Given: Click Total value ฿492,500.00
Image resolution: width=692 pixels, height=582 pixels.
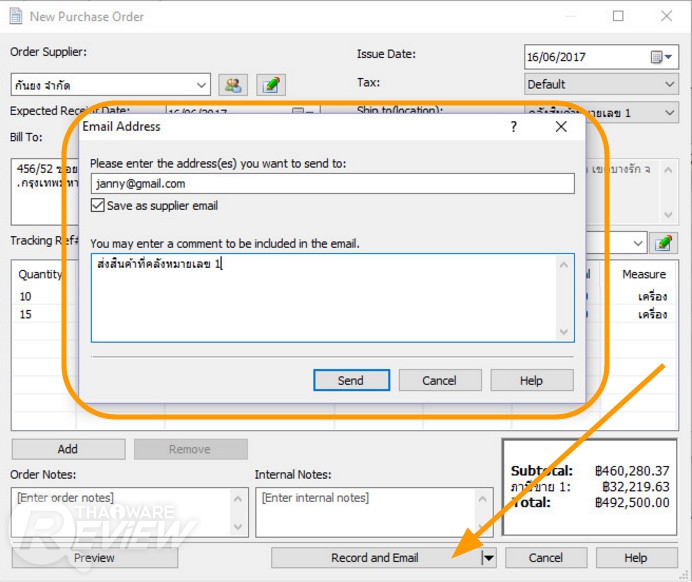Looking at the screenshot, I should coord(632,503).
